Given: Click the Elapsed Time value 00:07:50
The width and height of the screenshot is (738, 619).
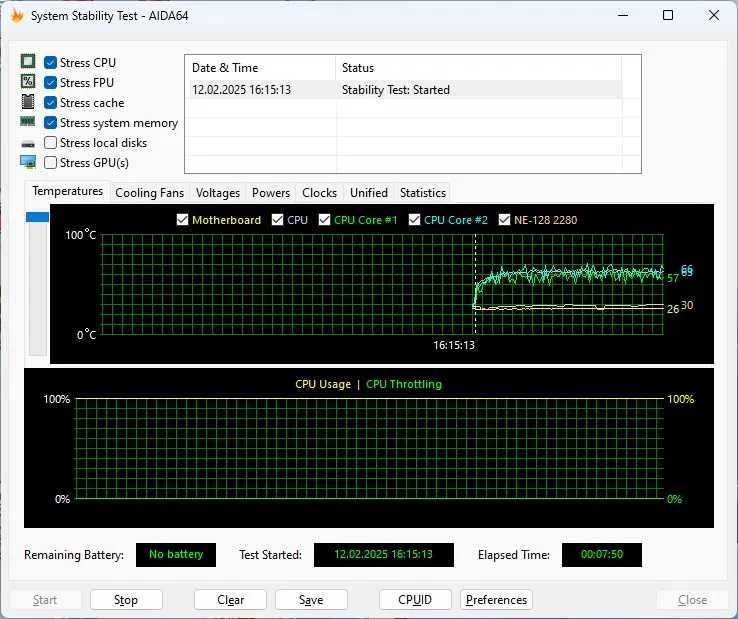Looking at the screenshot, I should pos(602,555).
